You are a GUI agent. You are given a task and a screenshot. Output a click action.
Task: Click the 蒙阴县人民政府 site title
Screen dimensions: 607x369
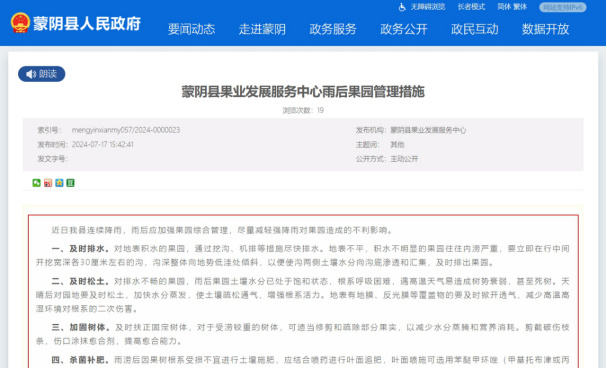click(x=87, y=24)
